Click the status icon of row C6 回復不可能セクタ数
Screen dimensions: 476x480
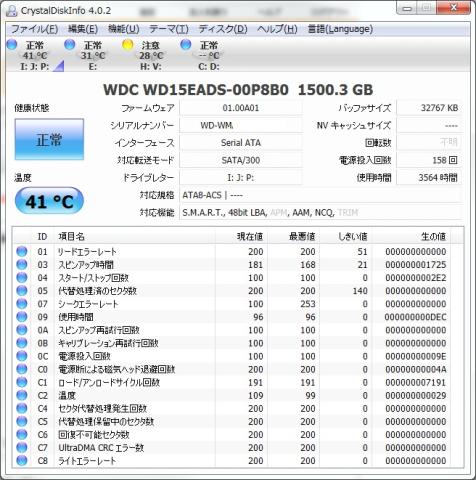[22, 434]
